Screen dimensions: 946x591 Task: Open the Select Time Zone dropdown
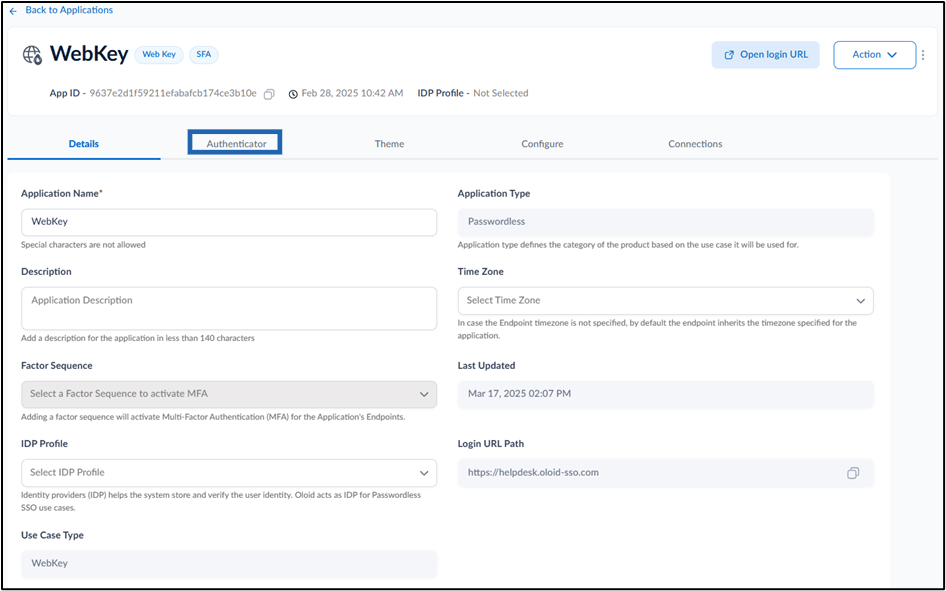point(665,300)
